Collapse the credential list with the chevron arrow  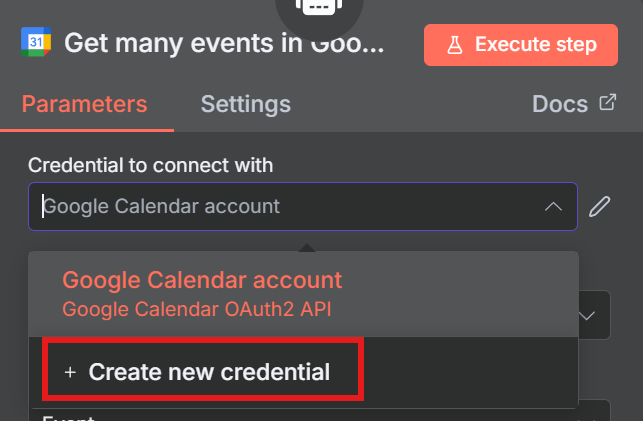tap(553, 207)
